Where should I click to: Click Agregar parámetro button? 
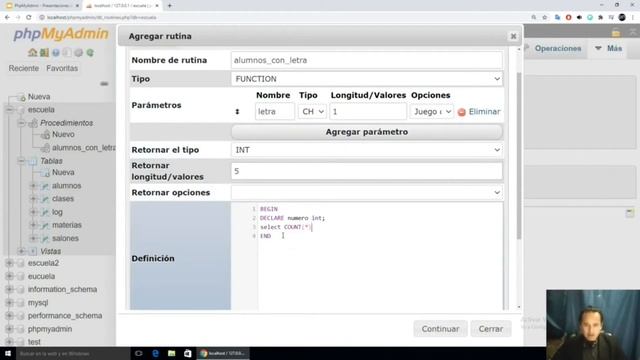[367, 132]
